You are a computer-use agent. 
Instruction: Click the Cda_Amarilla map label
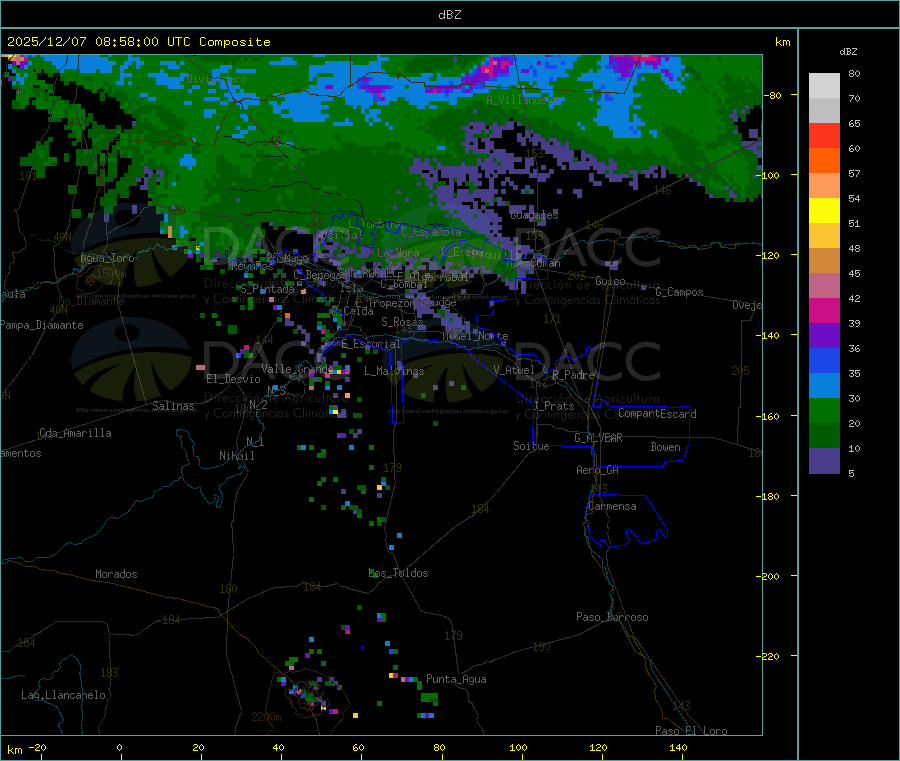pyautogui.click(x=75, y=433)
